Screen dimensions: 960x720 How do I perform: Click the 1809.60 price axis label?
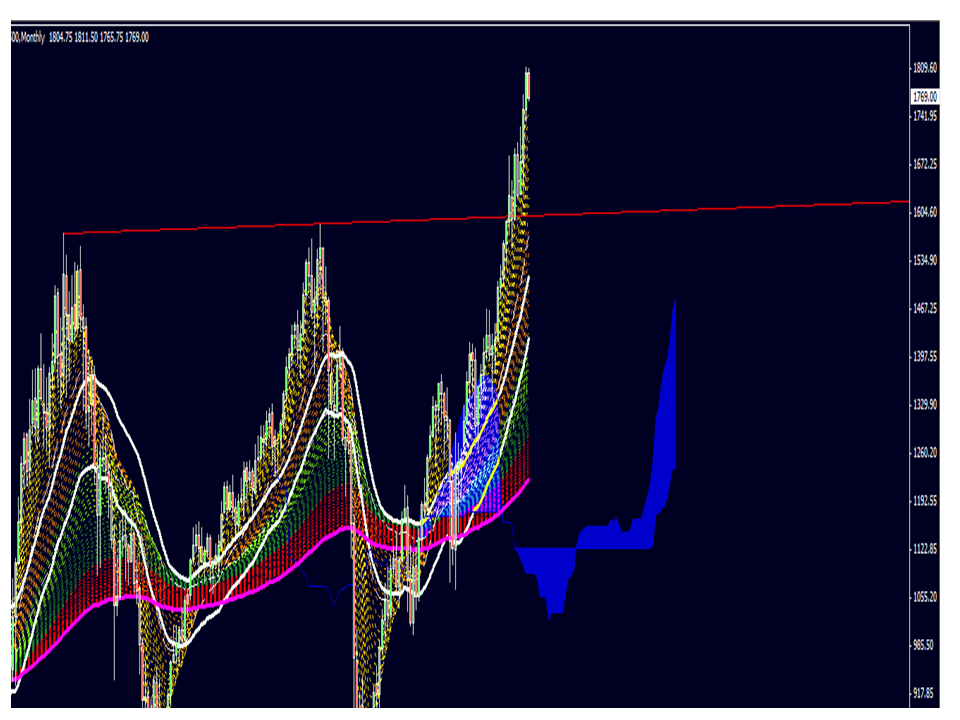point(925,68)
